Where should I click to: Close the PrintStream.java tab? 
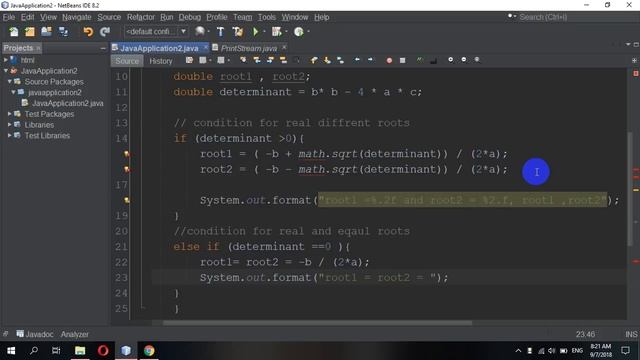coord(284,47)
